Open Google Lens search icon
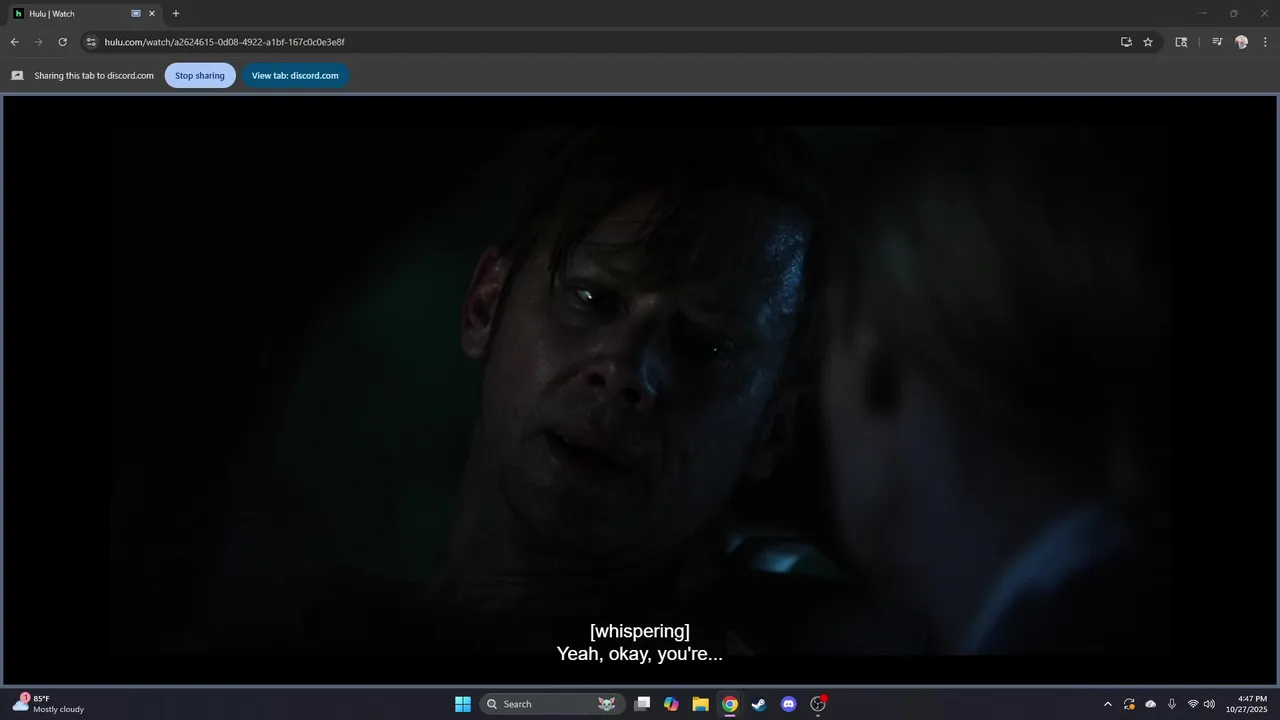 point(1181,42)
